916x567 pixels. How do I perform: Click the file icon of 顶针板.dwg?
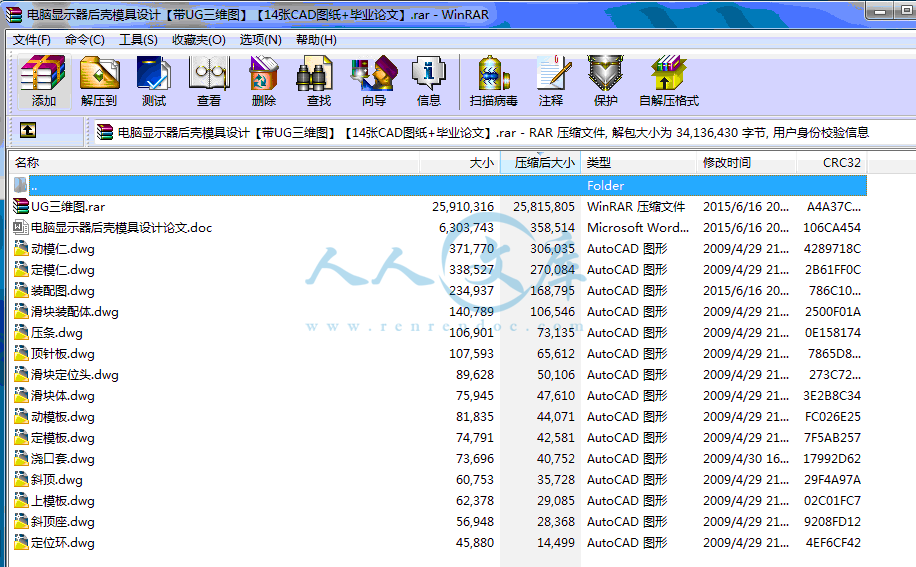tap(21, 353)
